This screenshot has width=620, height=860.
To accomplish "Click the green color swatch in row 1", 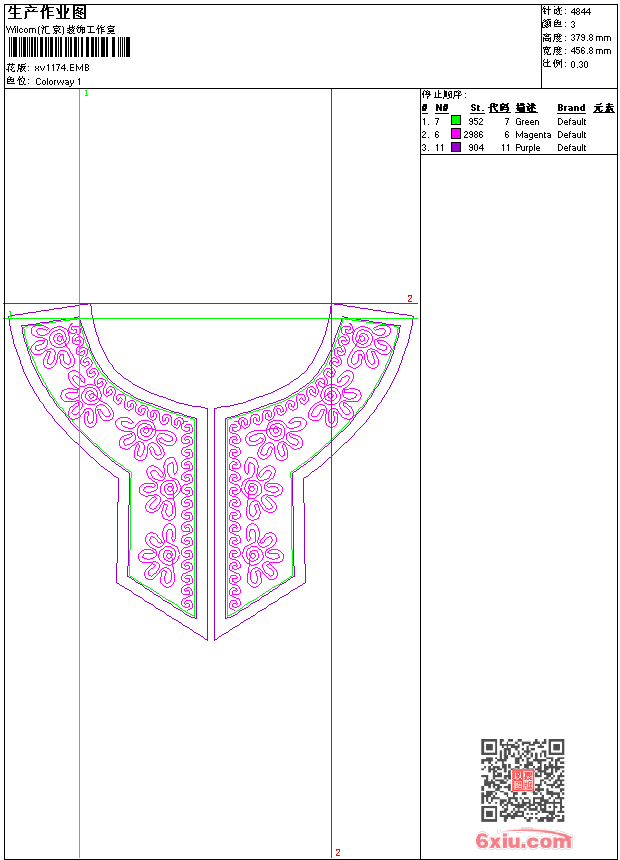I will pos(455,121).
